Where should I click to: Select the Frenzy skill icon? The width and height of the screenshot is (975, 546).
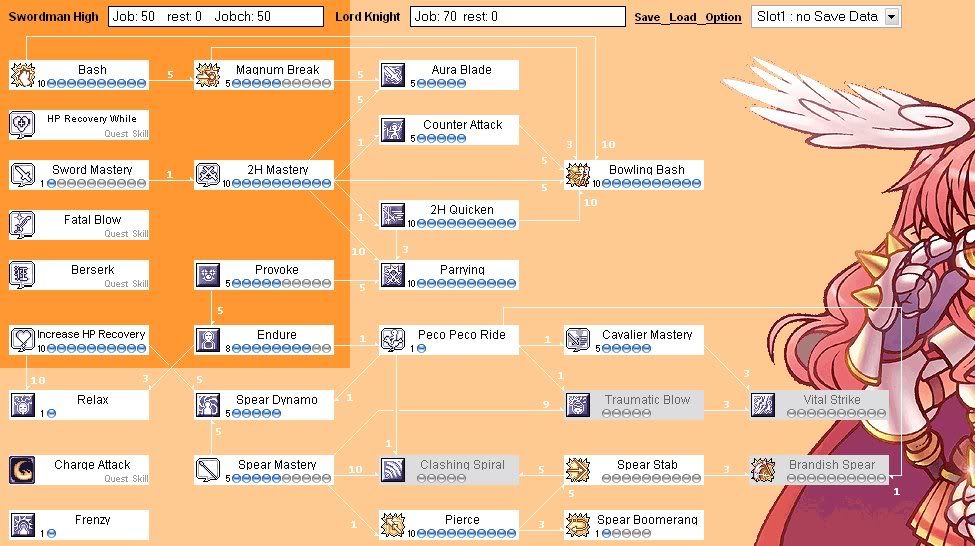point(23,525)
